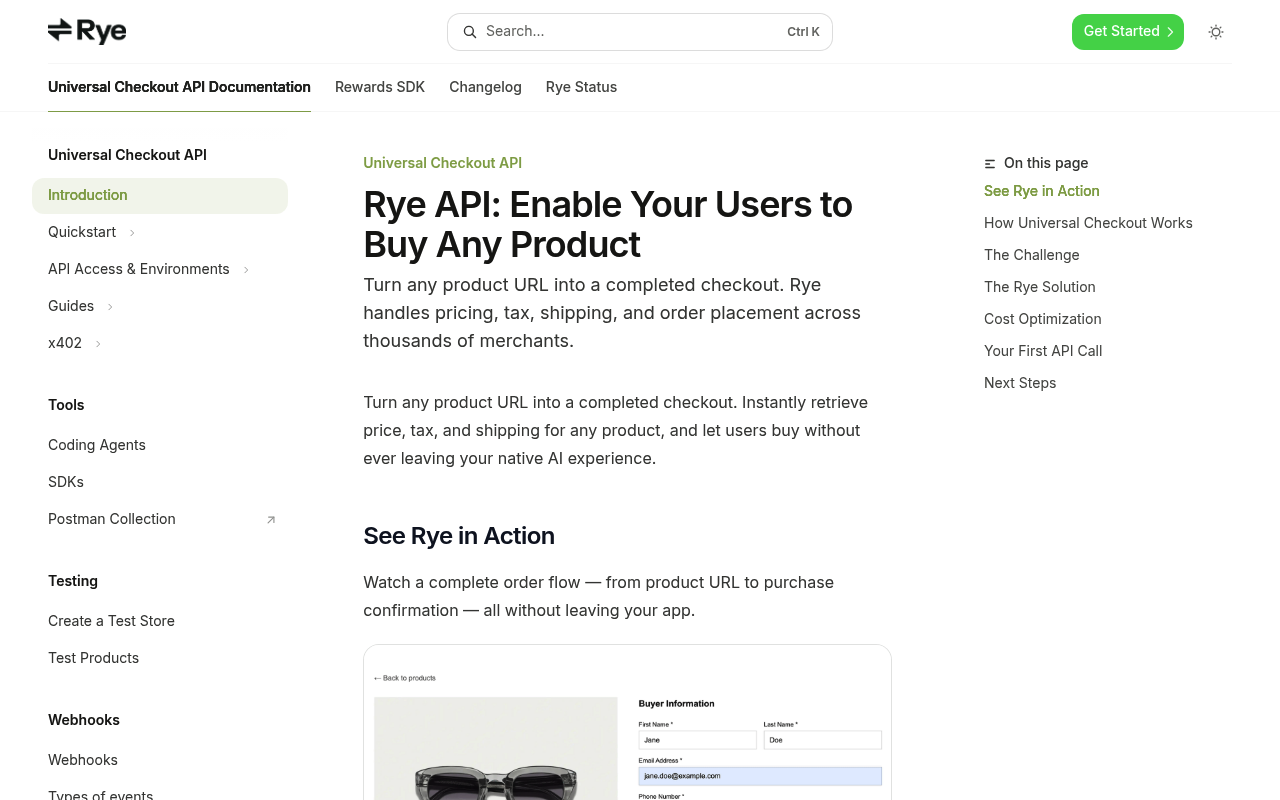This screenshot has height=800, width=1280.
Task: Click the order flow demo video thumbnail
Action: (627, 722)
